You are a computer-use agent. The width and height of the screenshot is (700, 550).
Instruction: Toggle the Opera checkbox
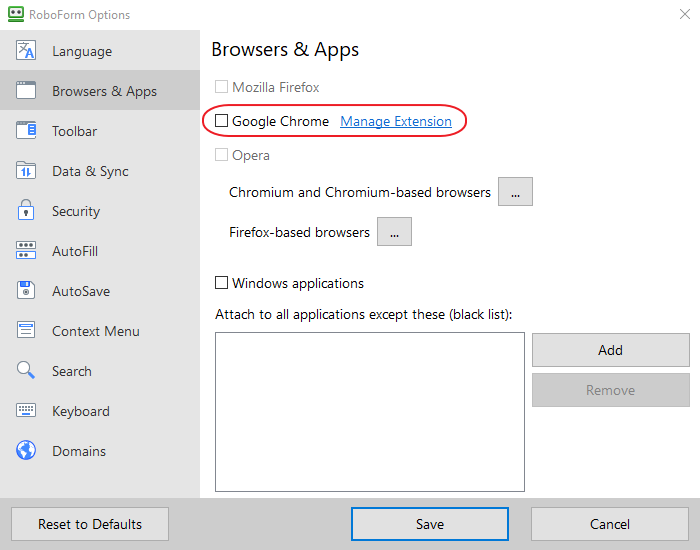[221, 155]
